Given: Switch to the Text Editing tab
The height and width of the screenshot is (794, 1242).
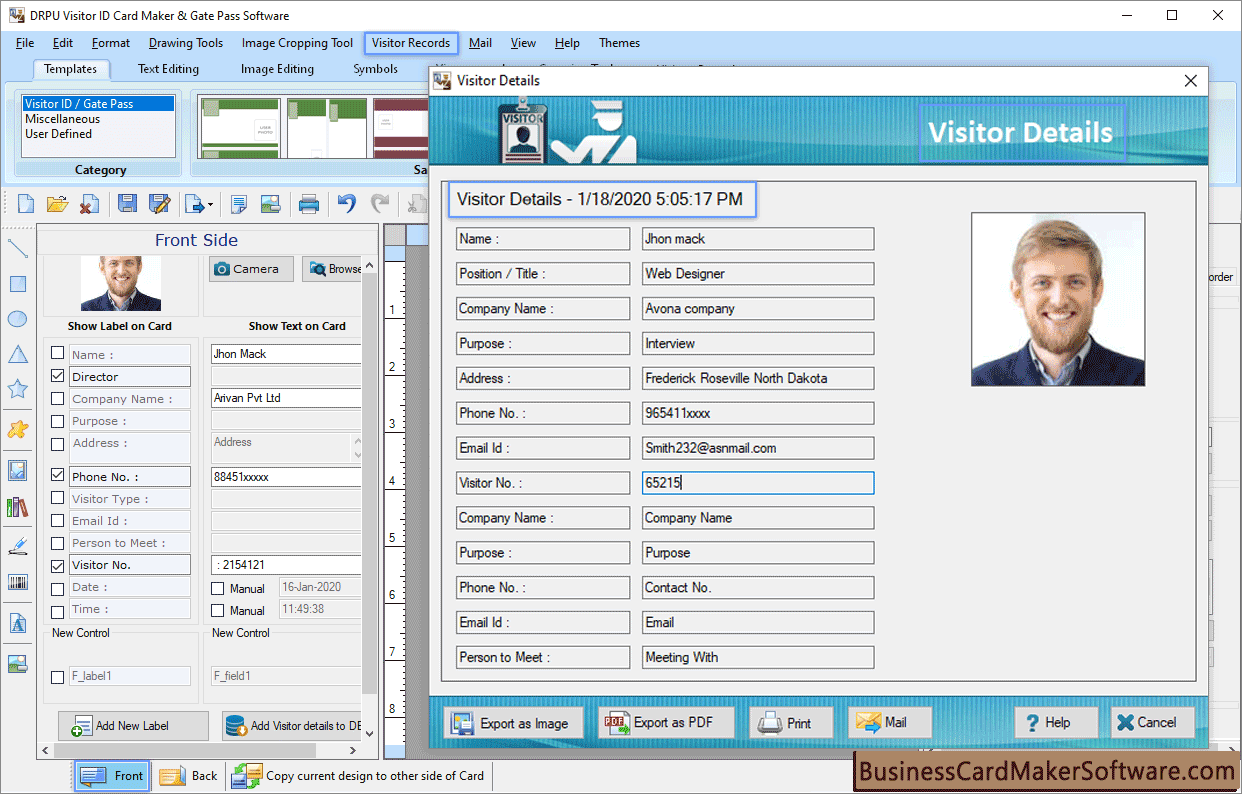Looking at the screenshot, I should (x=167, y=69).
